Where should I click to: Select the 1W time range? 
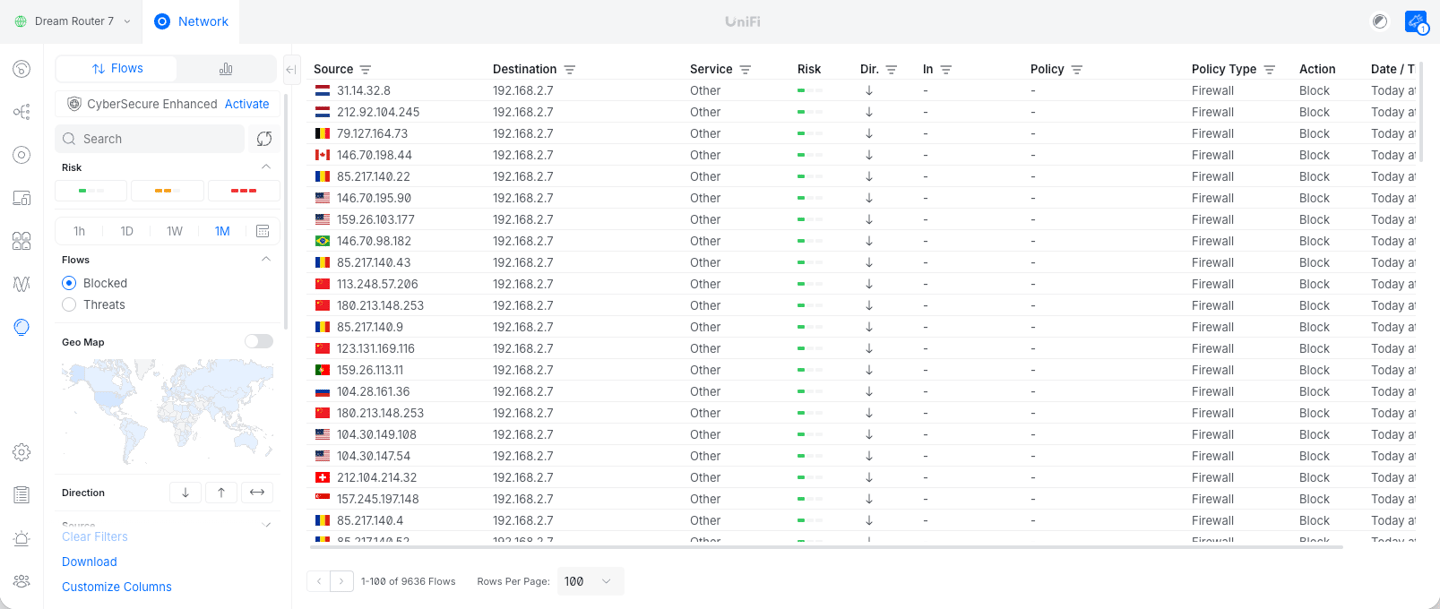175,231
